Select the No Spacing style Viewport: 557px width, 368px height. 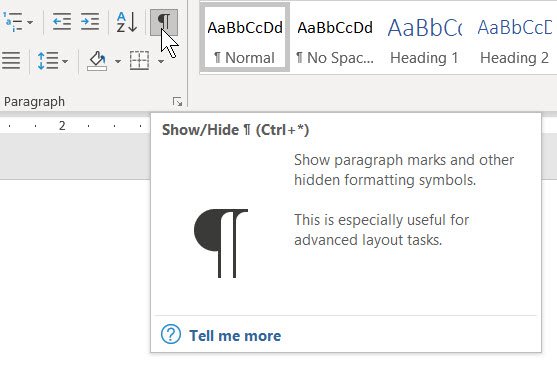tap(335, 38)
